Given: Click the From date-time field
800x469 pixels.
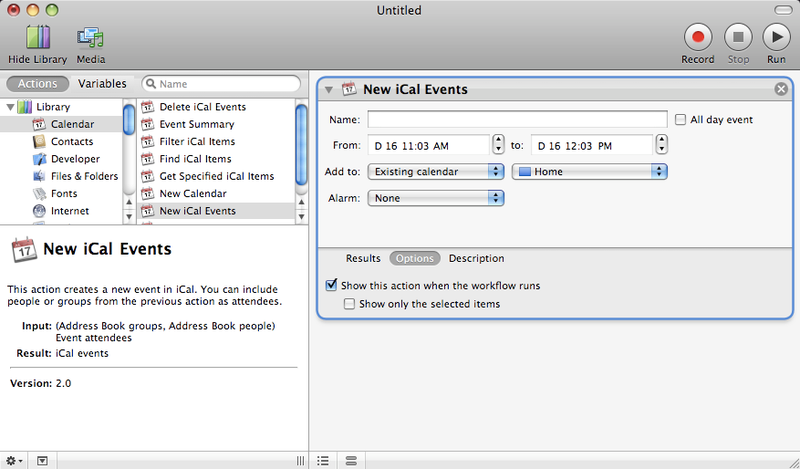Looking at the screenshot, I should 429,145.
